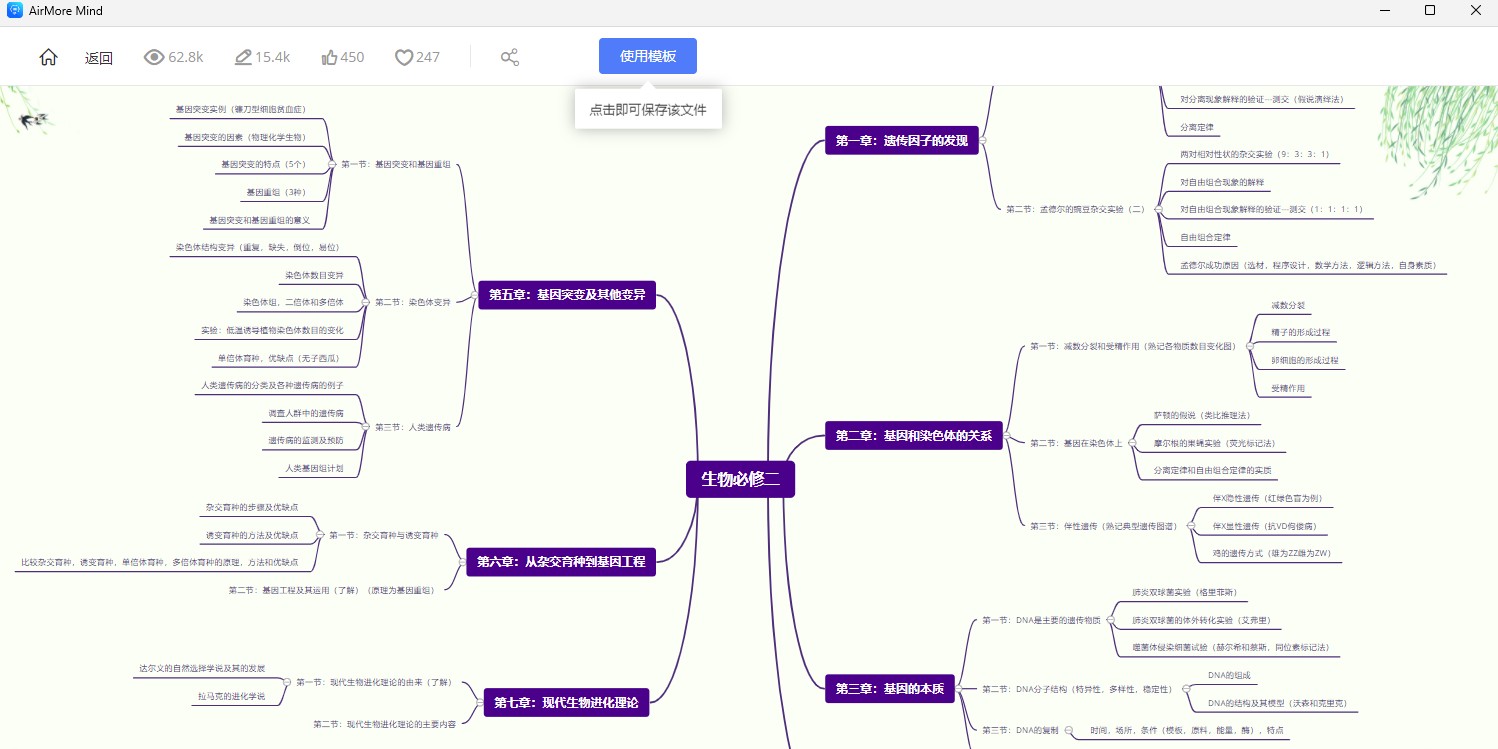Select the 第五章:基因突变及其他变异 node
The height and width of the screenshot is (749, 1498).
(x=567, y=295)
